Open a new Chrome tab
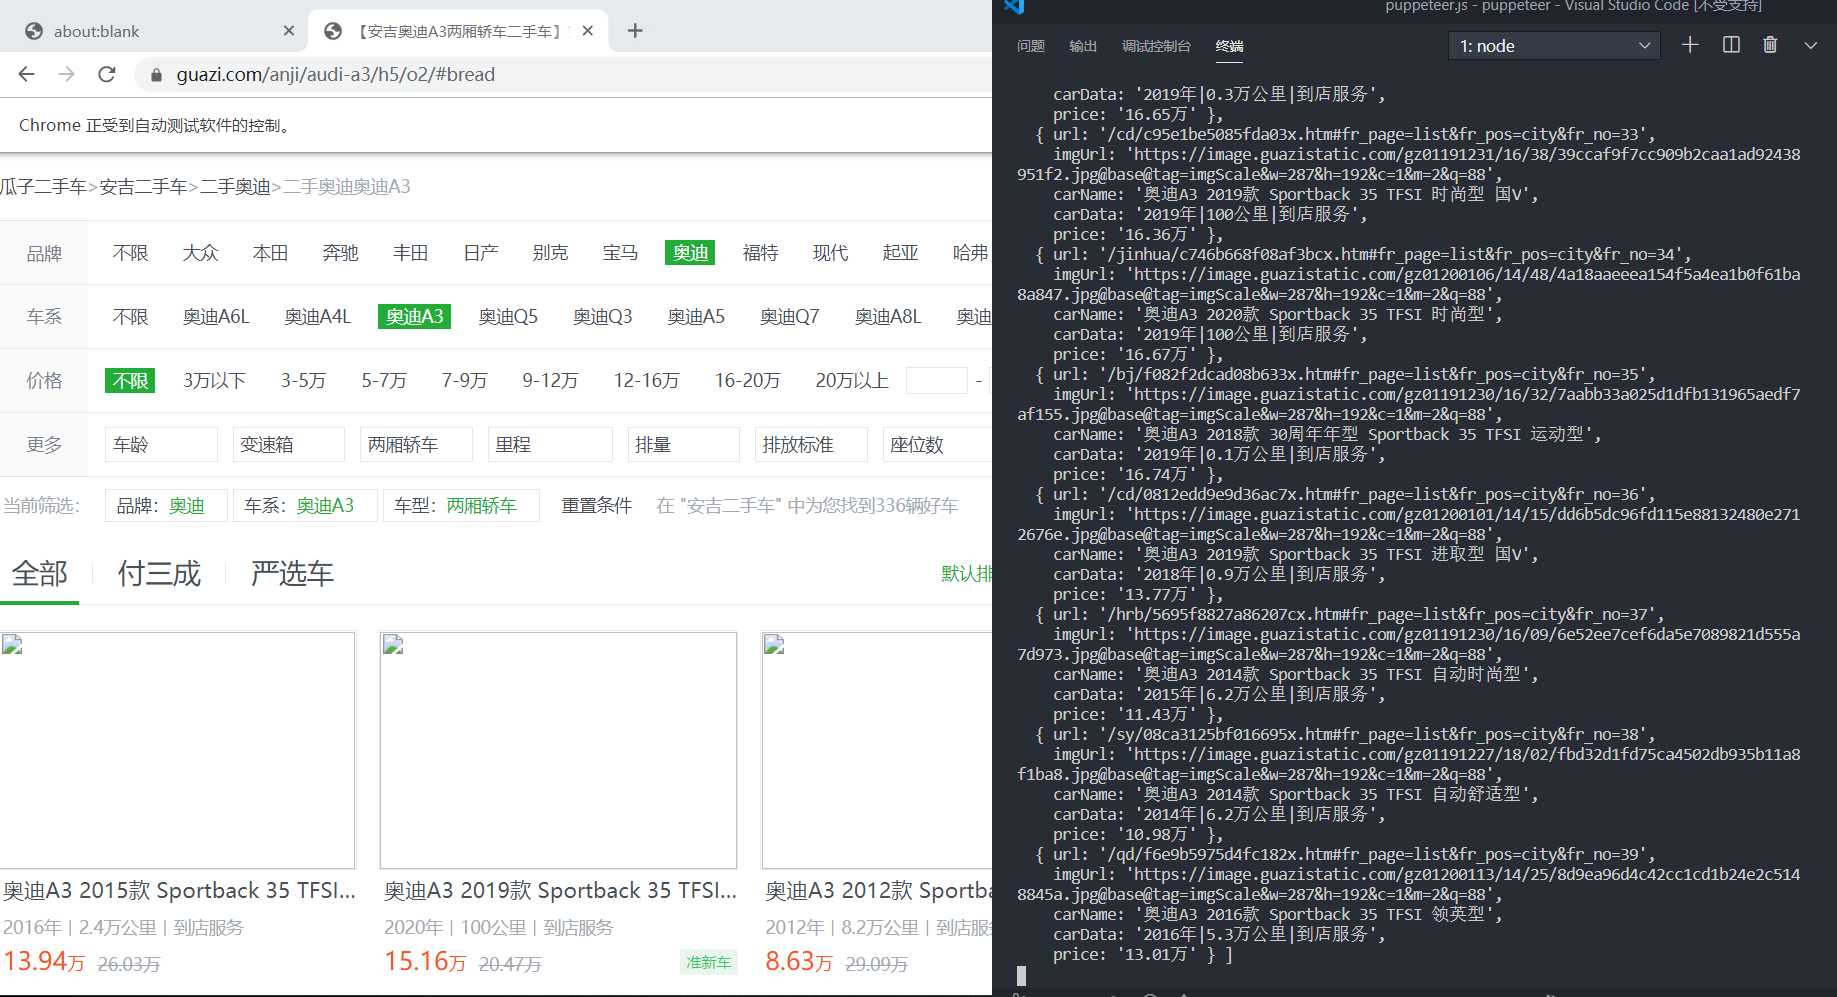 [635, 31]
